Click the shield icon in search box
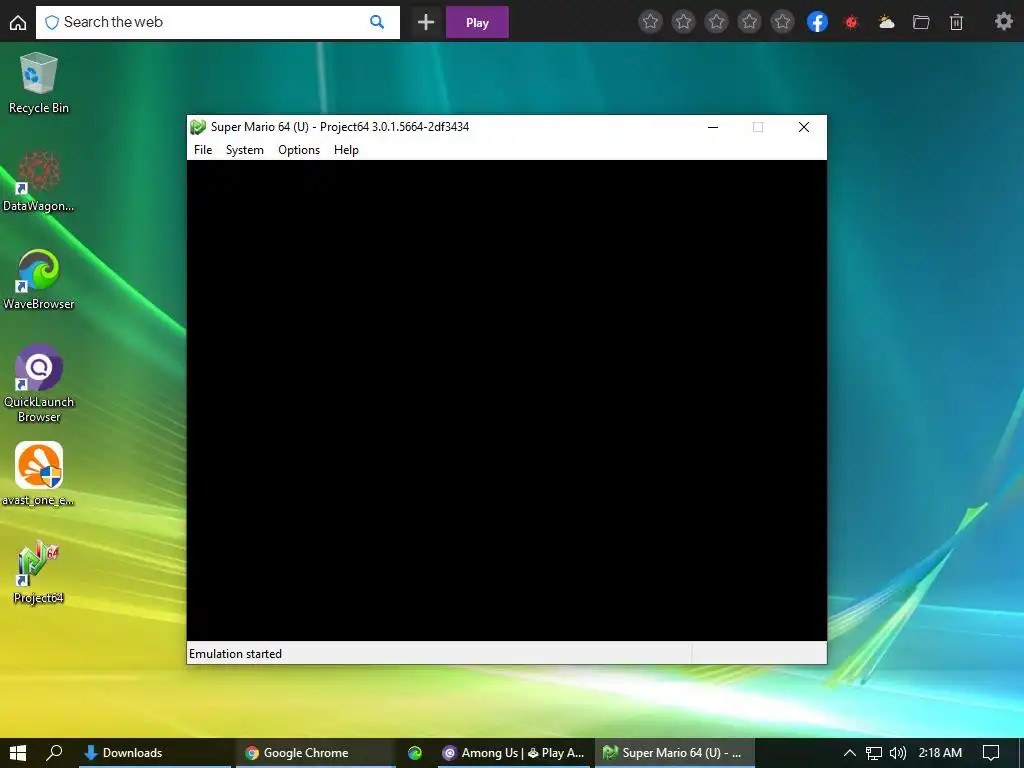Viewport: 1024px width, 768px height. 52,22
